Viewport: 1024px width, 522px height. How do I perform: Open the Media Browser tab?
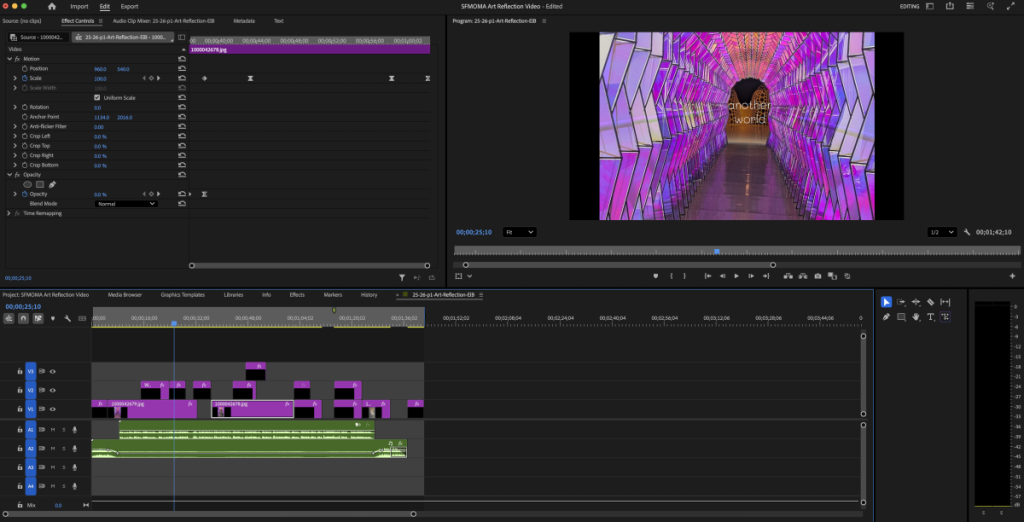click(x=125, y=295)
